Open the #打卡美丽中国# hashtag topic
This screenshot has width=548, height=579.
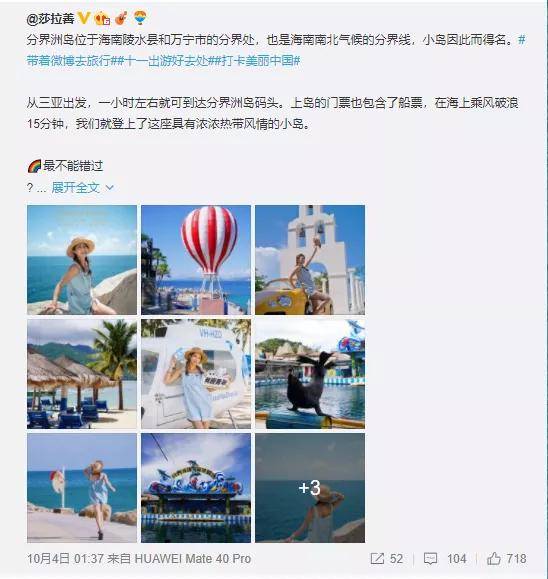pyautogui.click(x=257, y=61)
